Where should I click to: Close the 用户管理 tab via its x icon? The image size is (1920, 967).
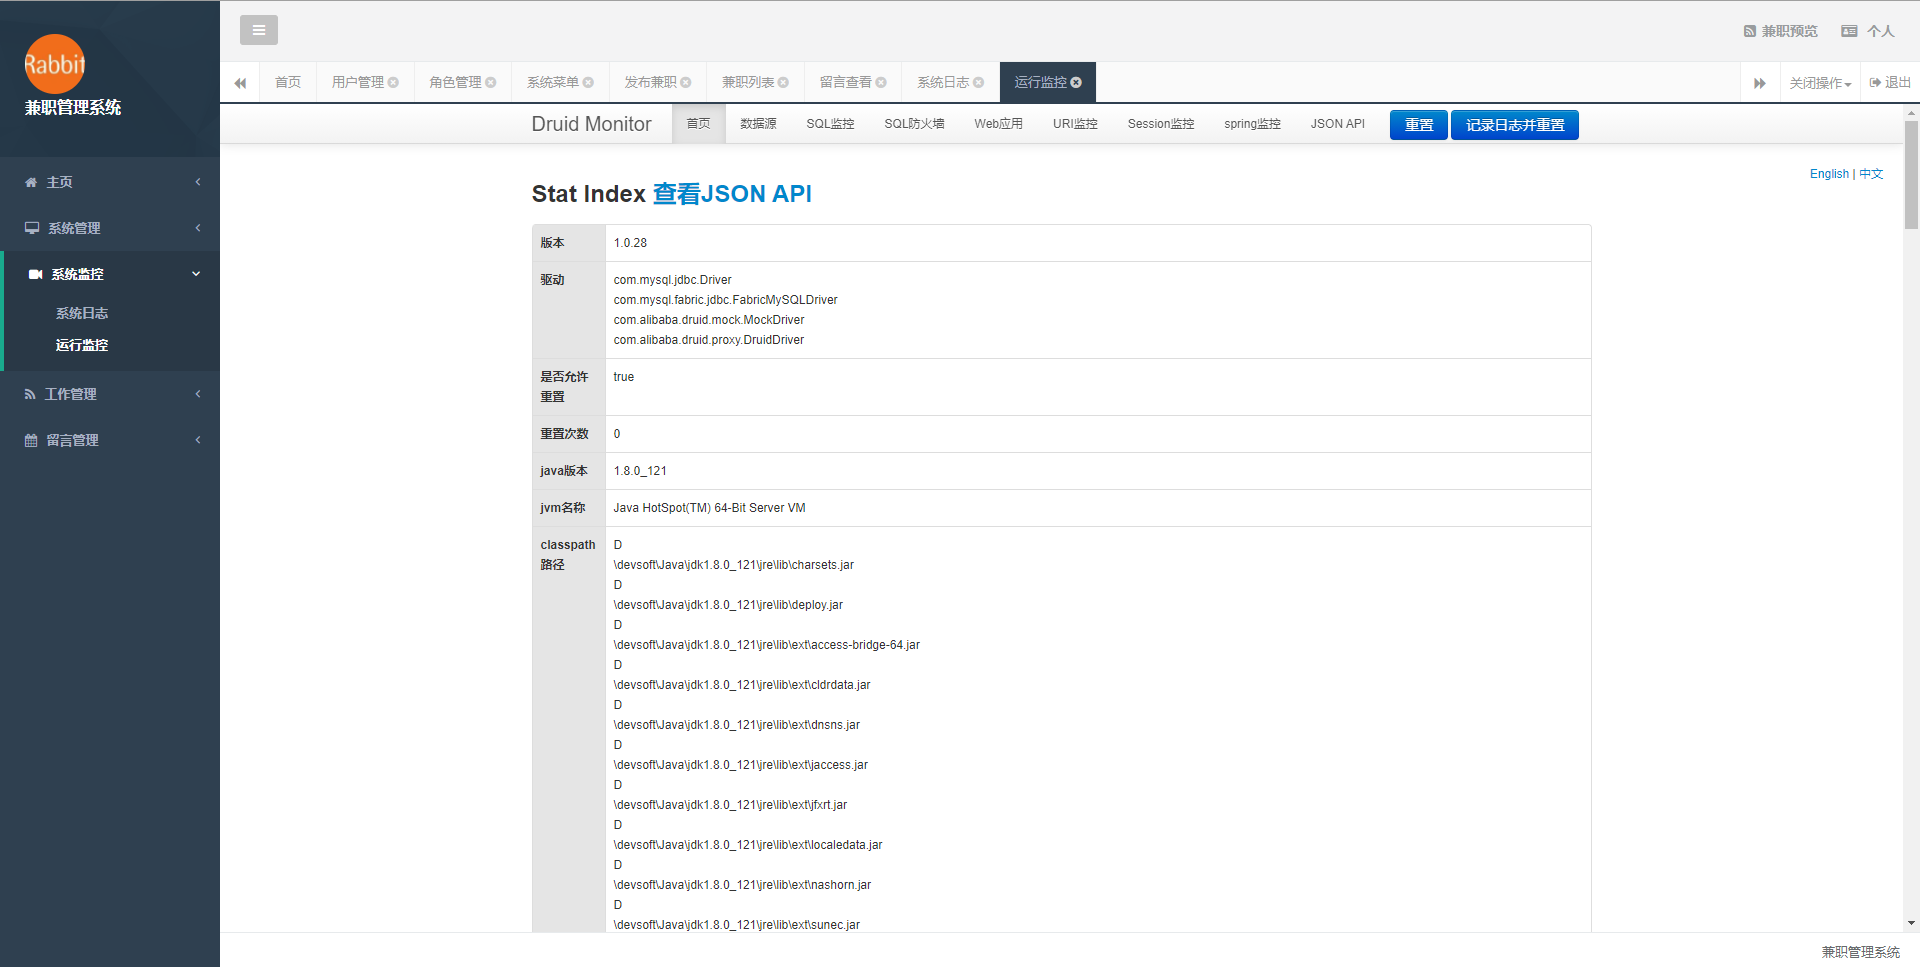pos(393,82)
